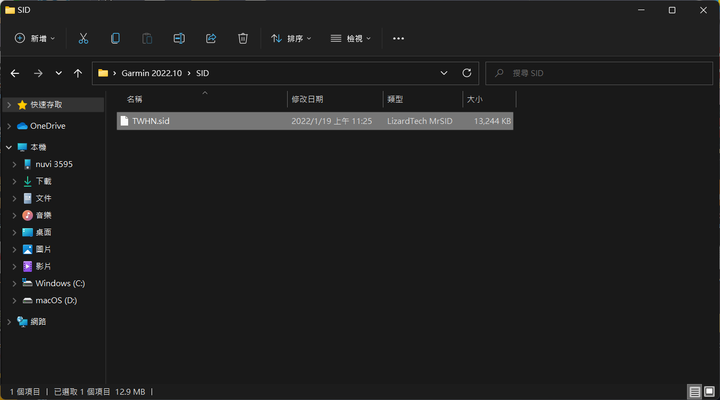
Task: Open the 新增 (New) dropdown button
Action: tap(35, 39)
